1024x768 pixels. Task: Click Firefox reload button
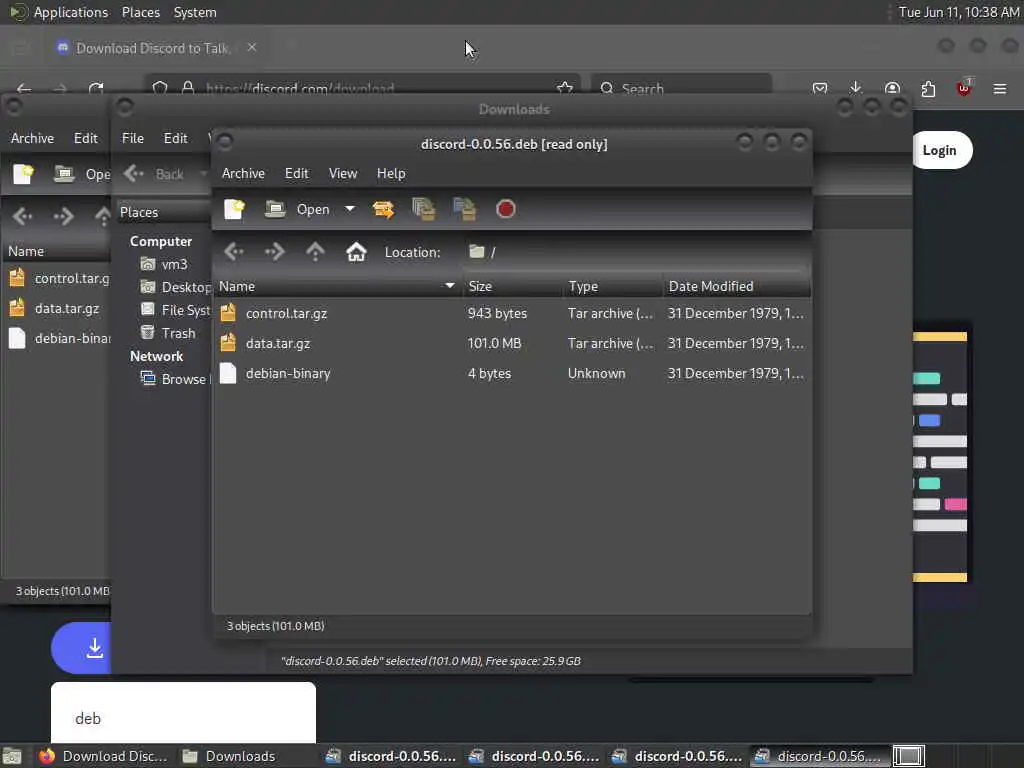(96, 88)
